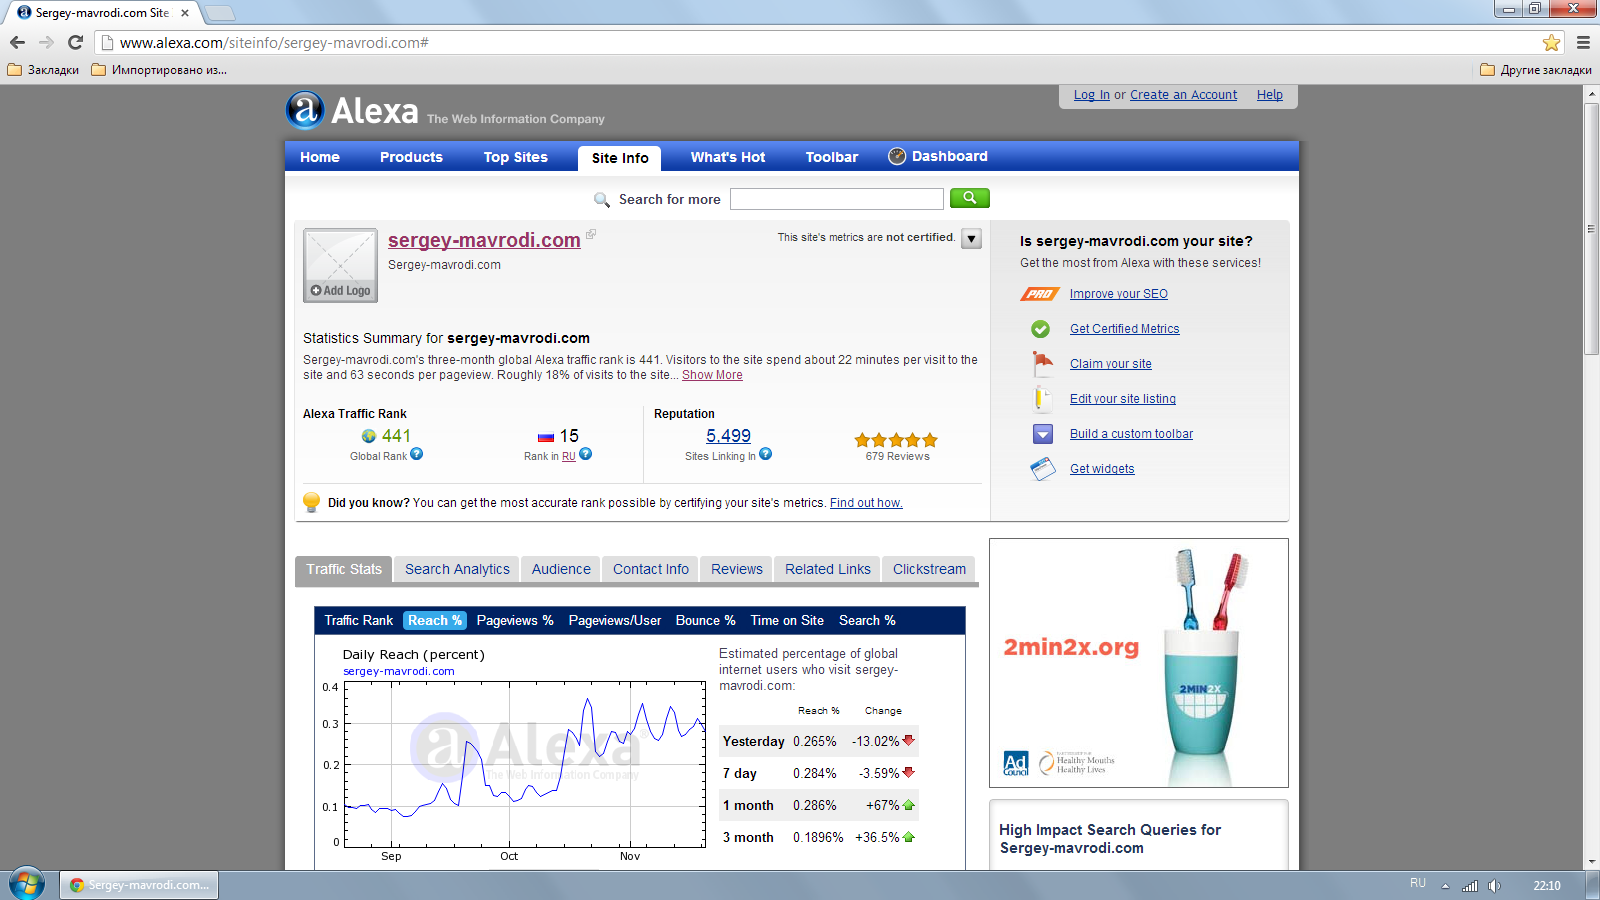This screenshot has height=900, width=1600.
Task: Click the flag icon for Claim your site
Action: tap(1042, 363)
